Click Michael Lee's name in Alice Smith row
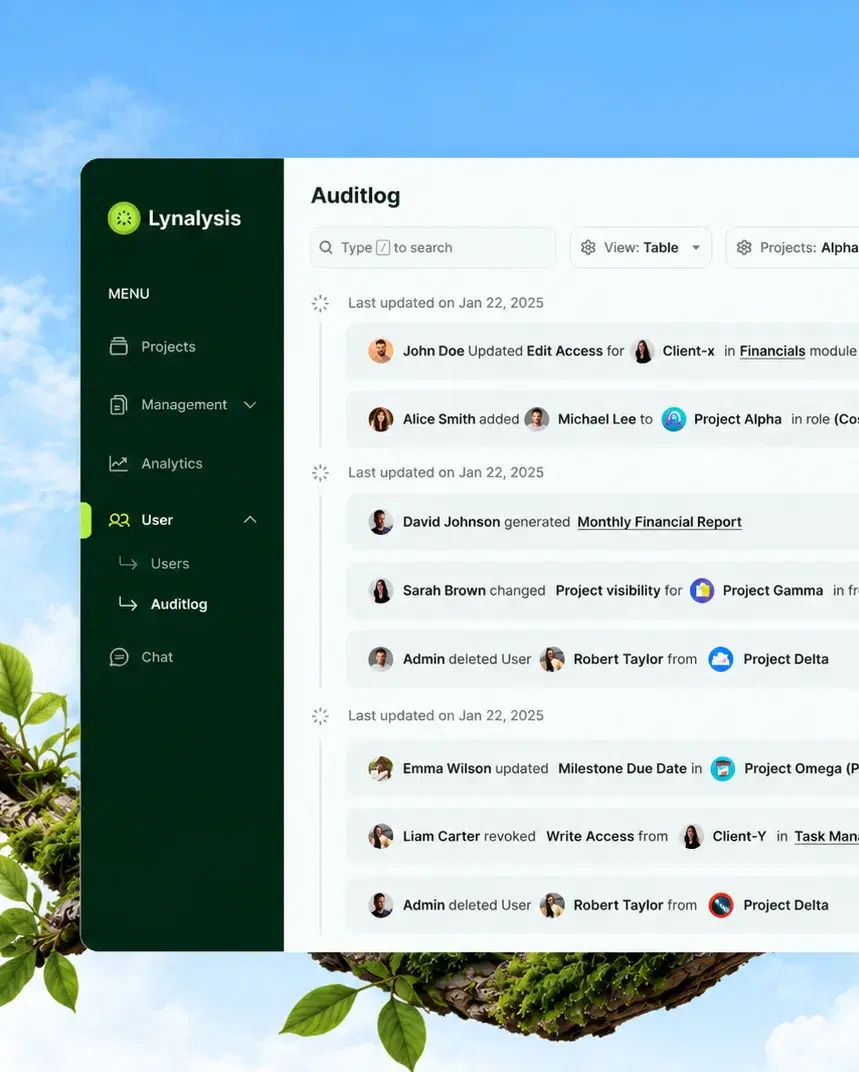The height and width of the screenshot is (1072, 859). pos(596,419)
